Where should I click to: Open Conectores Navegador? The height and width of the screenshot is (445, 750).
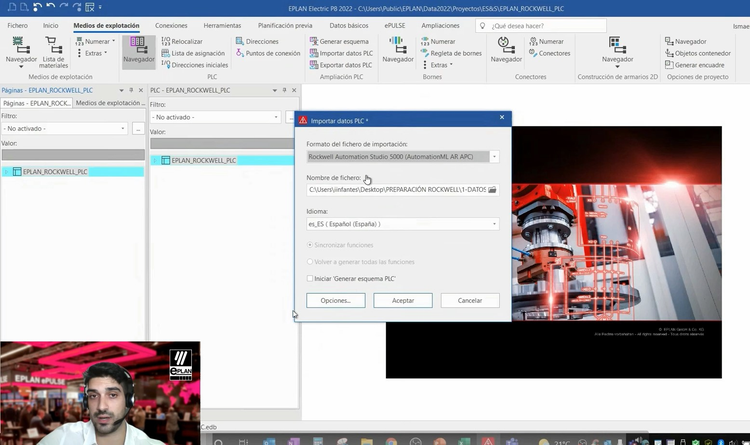506,50
